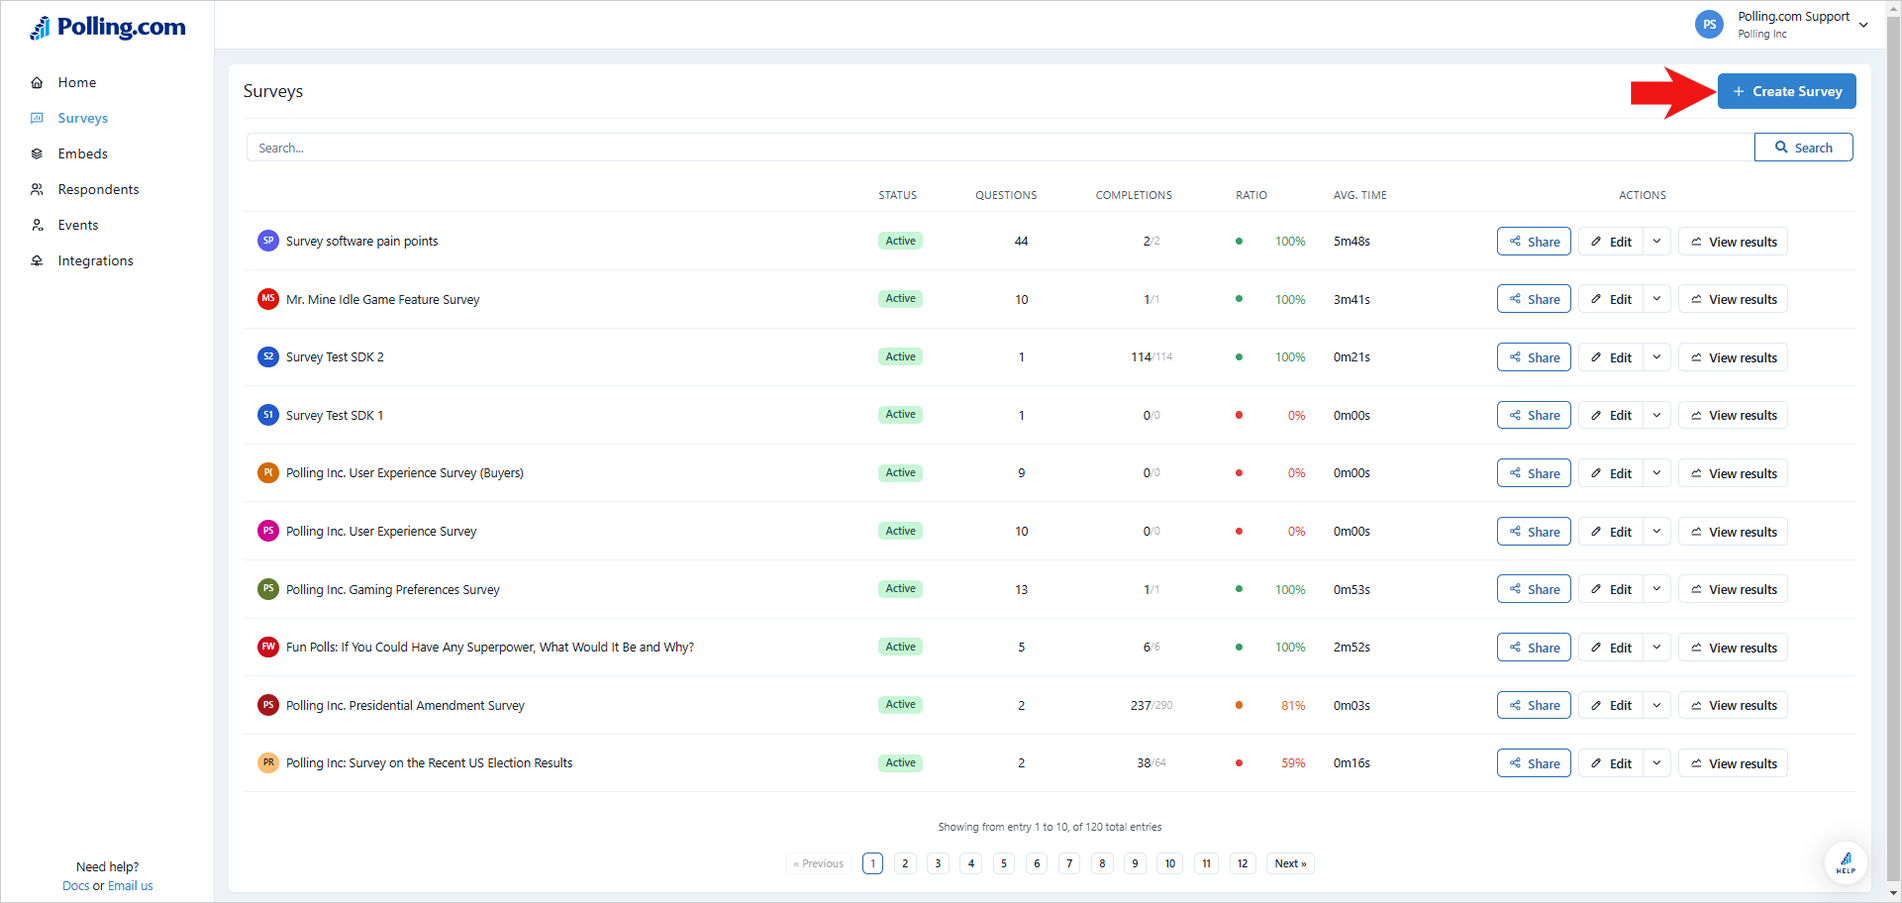Open the Events section

point(78,225)
